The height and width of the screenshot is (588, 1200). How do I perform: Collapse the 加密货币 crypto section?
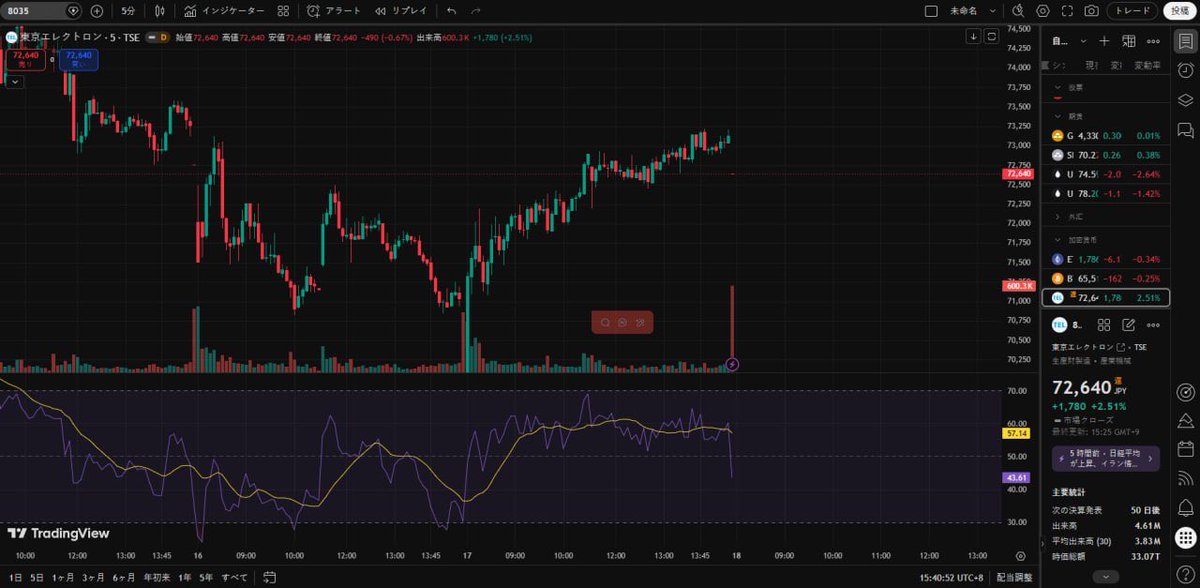1058,240
